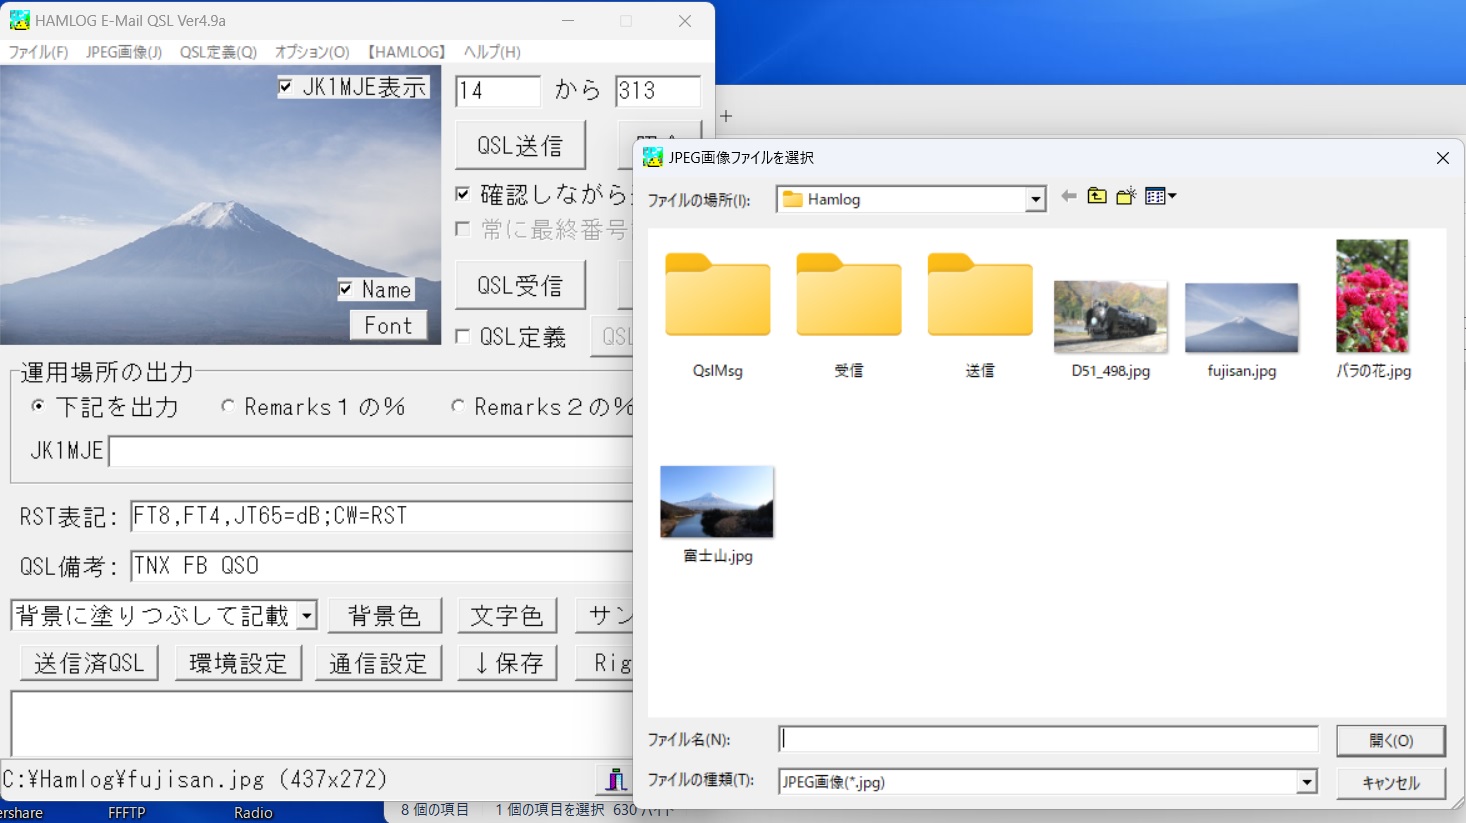Click the exit door icon in status bar
Screen dimensions: 1466x823
(616, 779)
